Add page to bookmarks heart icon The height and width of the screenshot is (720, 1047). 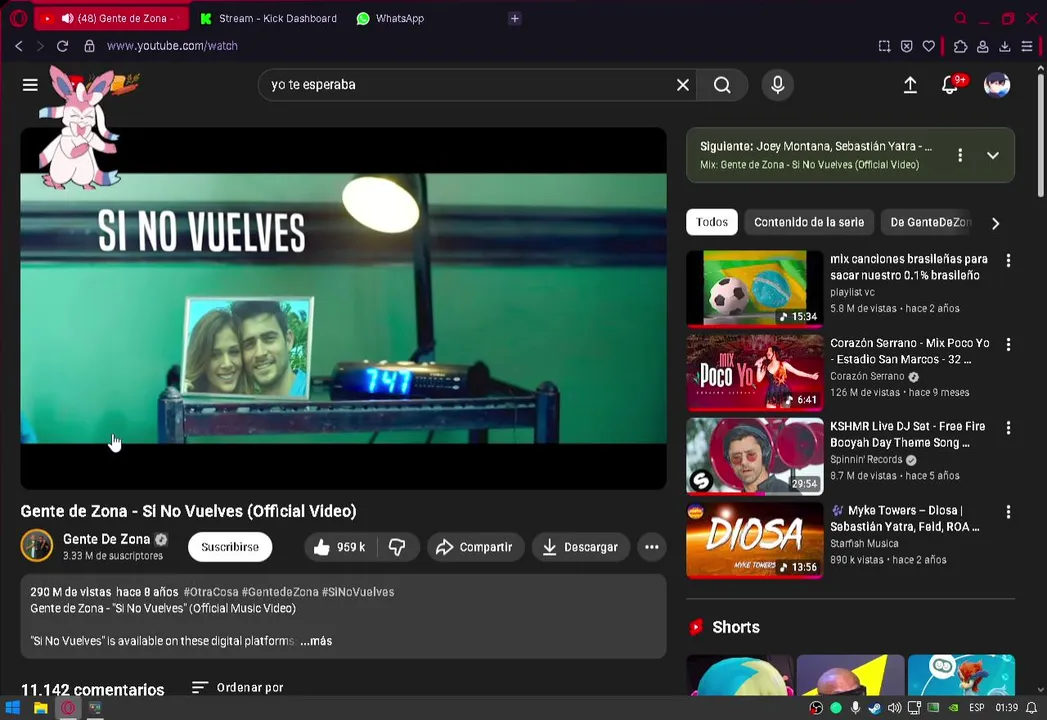point(928,46)
